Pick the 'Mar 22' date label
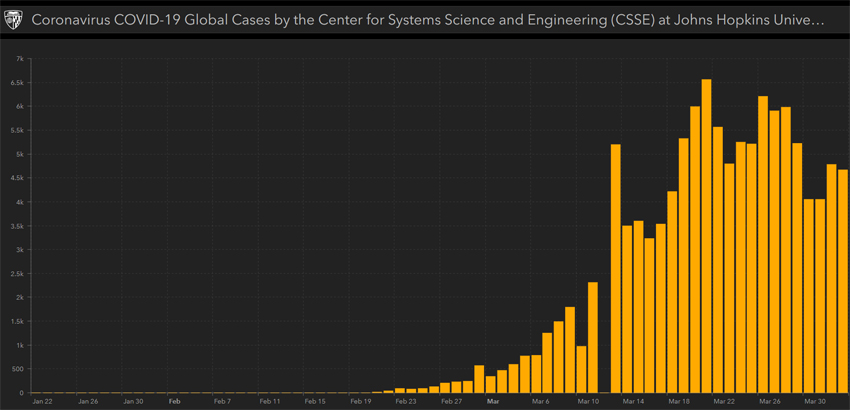Image resolution: width=850 pixels, height=410 pixels. tap(723, 401)
